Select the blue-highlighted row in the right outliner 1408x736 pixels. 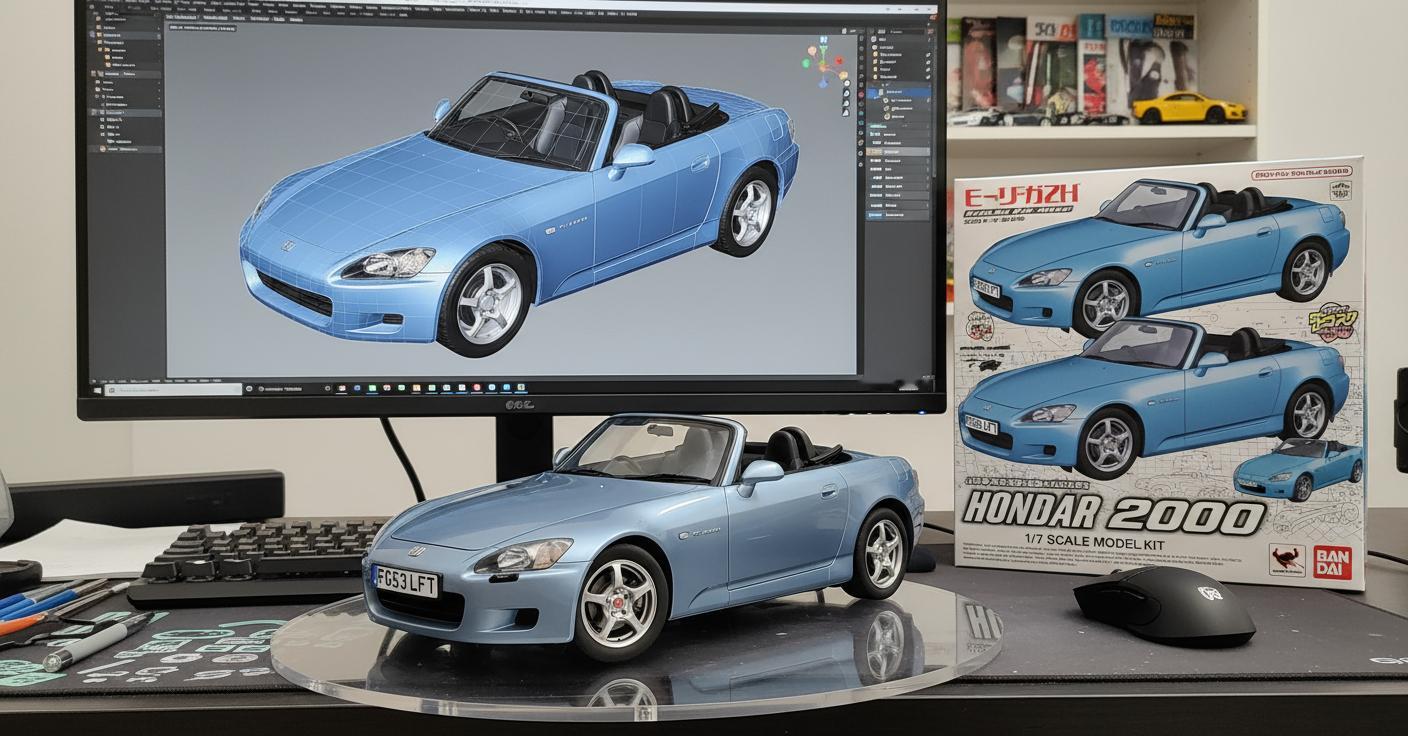[899, 92]
